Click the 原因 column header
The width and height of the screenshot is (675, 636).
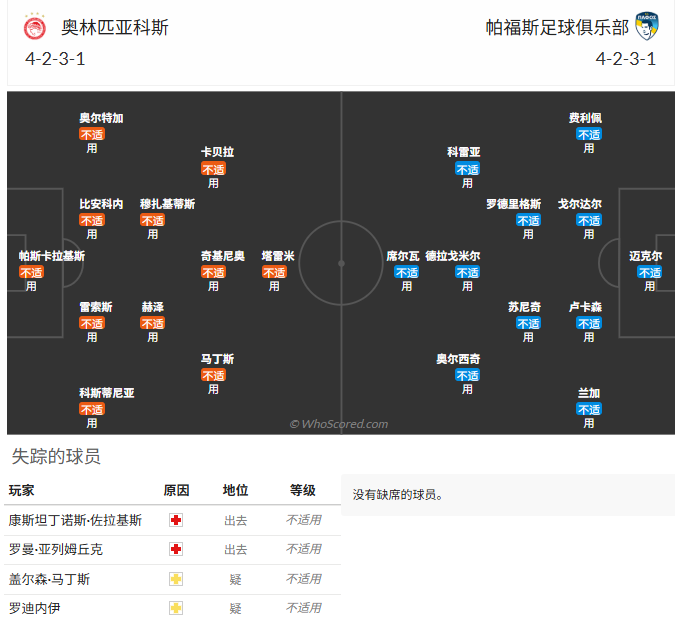(x=176, y=490)
